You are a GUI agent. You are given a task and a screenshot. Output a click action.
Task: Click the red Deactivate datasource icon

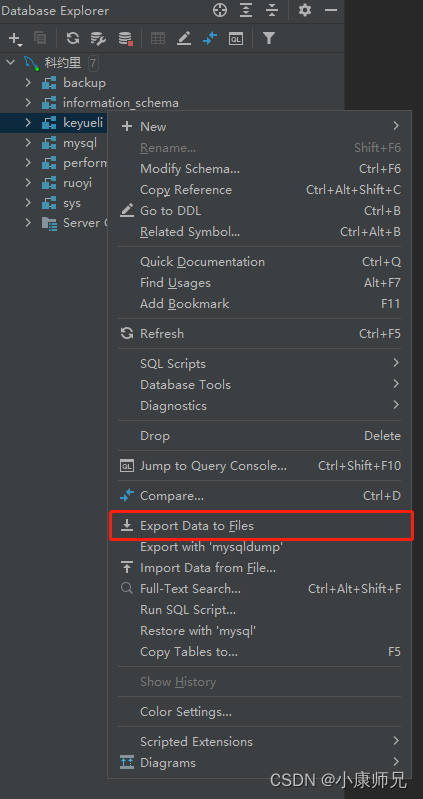point(125,38)
